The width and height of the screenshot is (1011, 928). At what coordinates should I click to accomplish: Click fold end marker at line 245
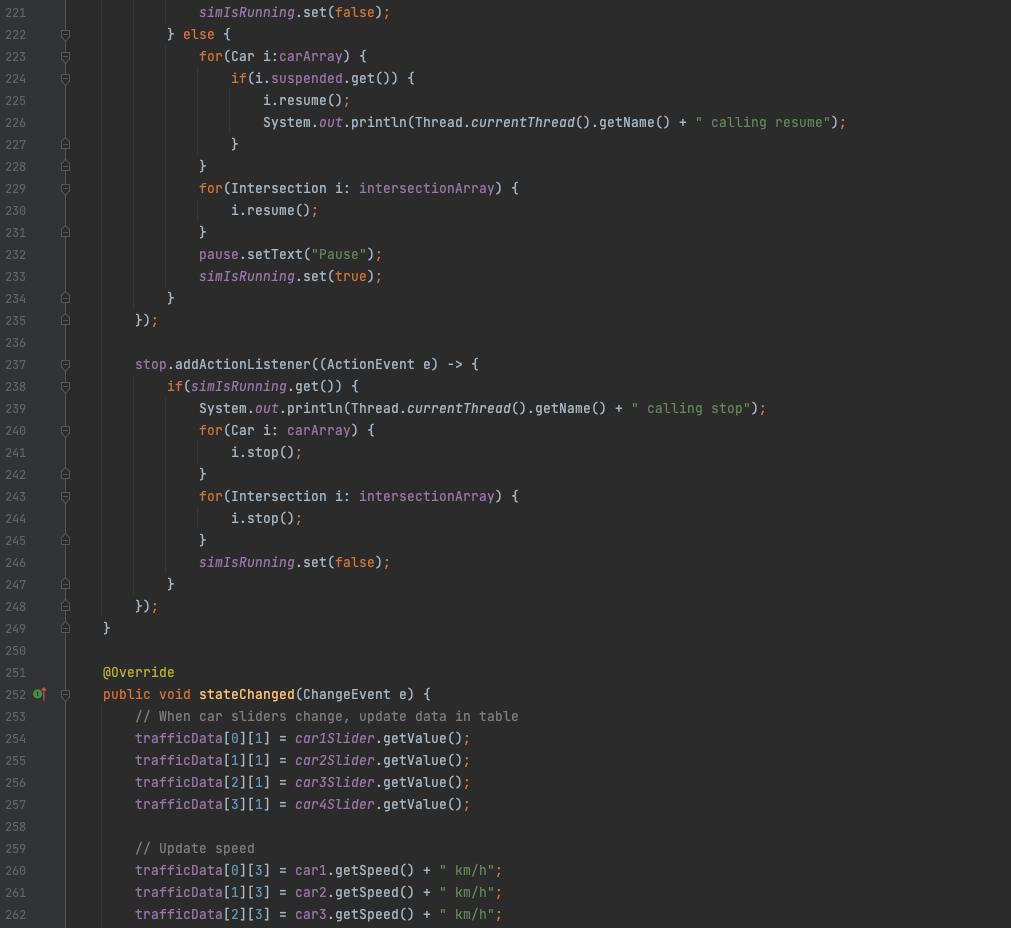coord(65,540)
